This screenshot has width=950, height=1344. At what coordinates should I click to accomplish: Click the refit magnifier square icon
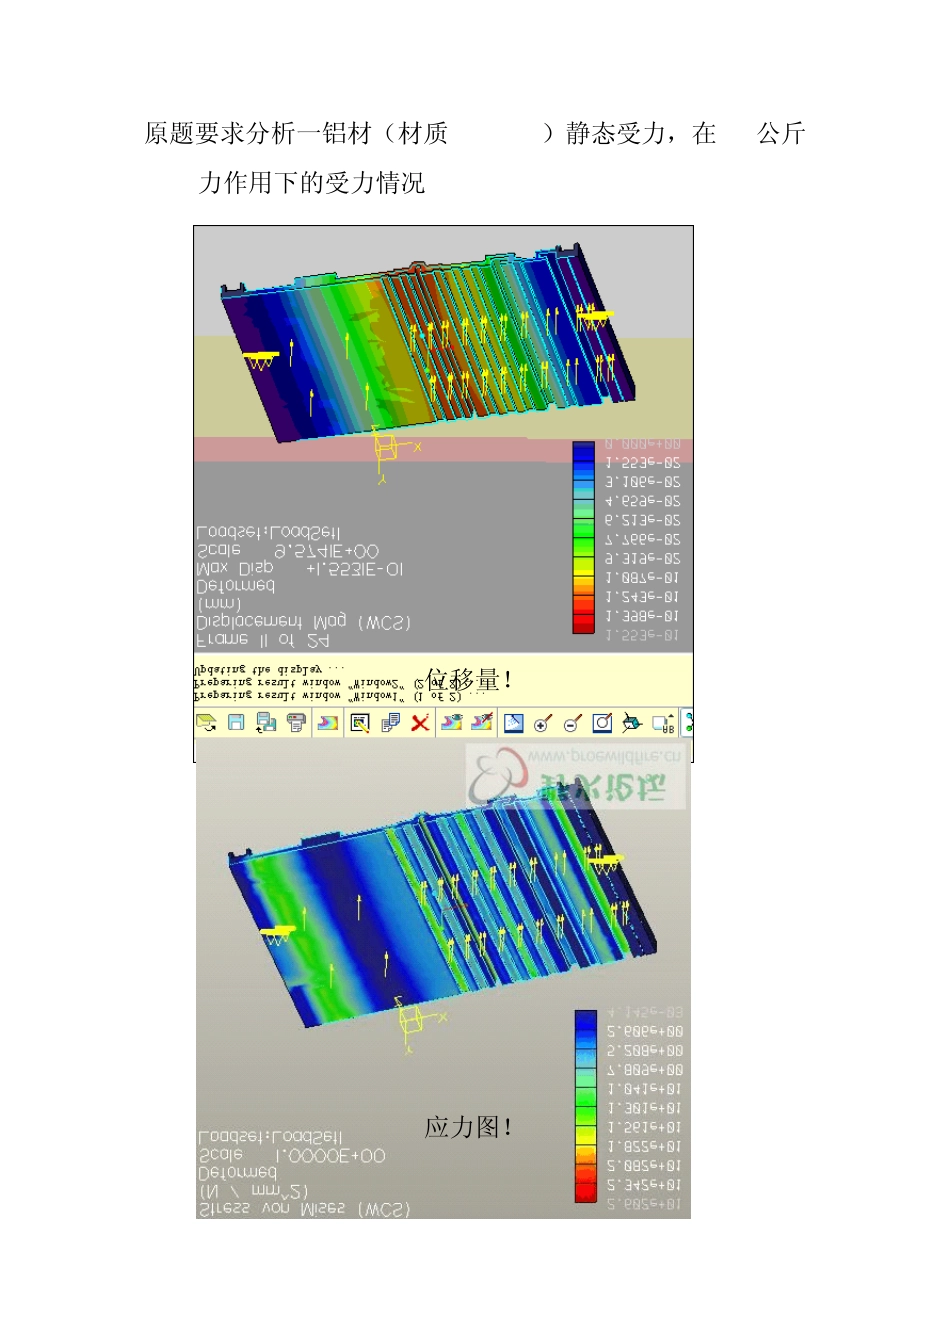[x=602, y=722]
